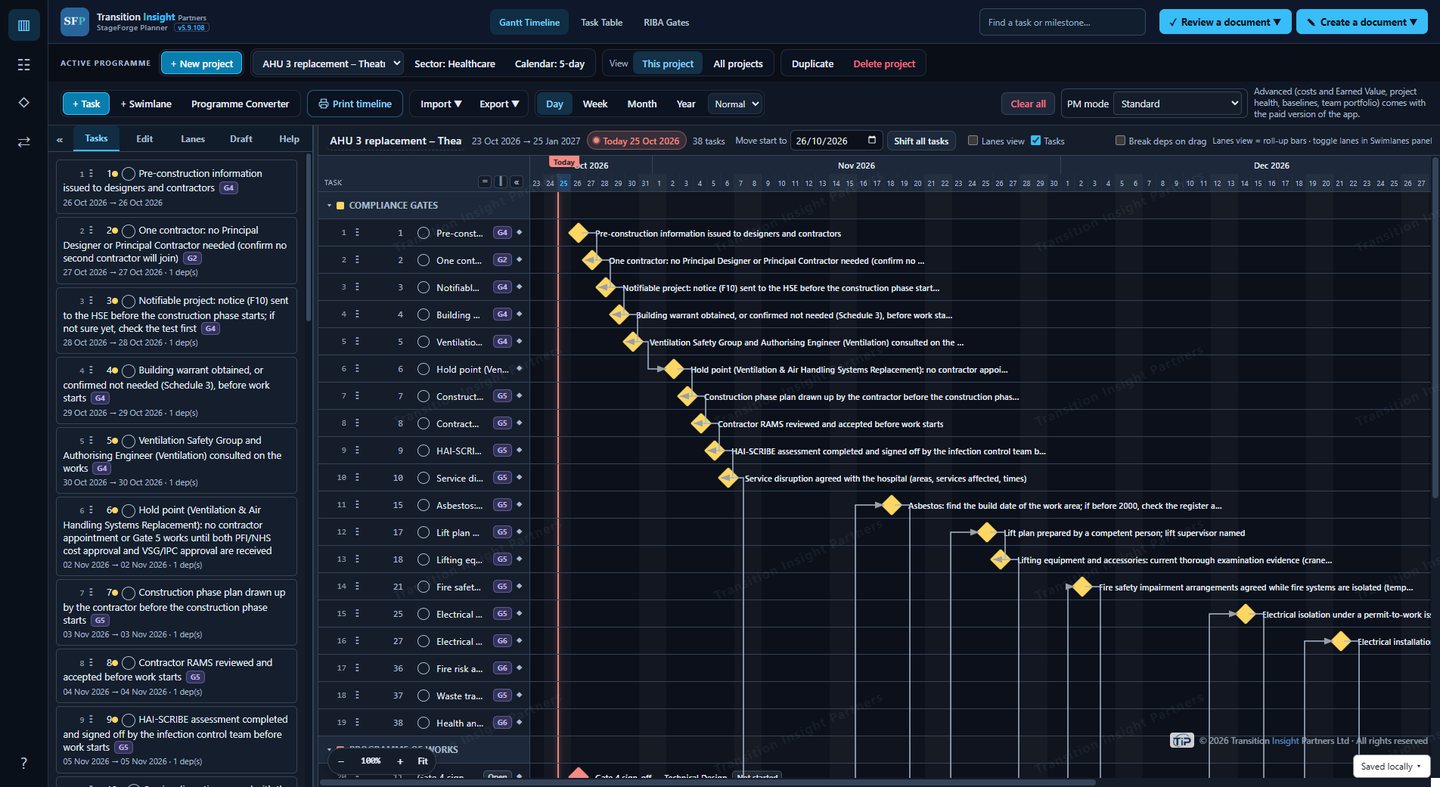Viewport: 1440px width, 787px height.
Task: Click the equals icon in TASK header
Action: pyautogui.click(x=485, y=182)
